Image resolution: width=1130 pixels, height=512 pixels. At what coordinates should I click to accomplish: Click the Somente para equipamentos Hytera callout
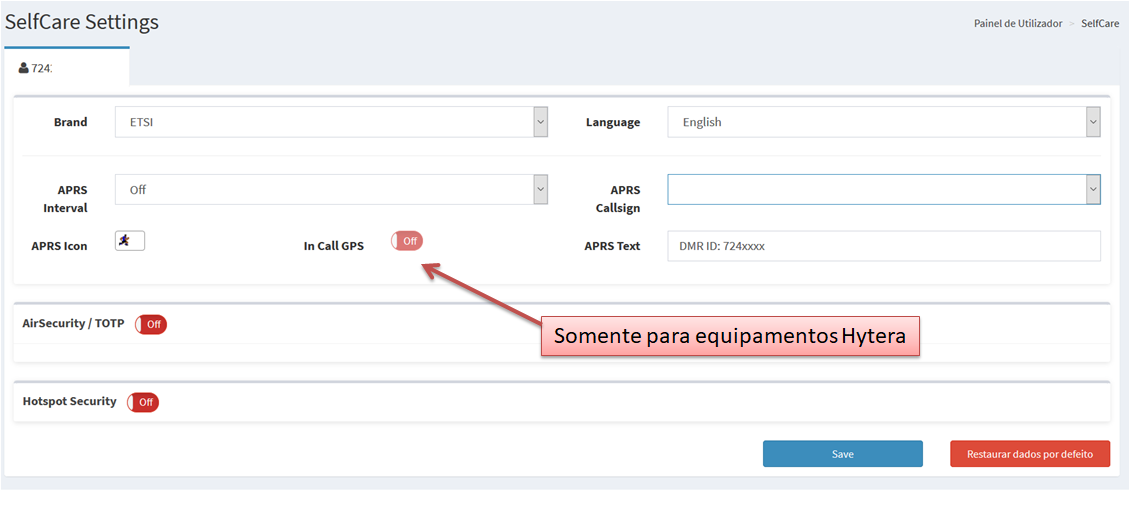730,336
